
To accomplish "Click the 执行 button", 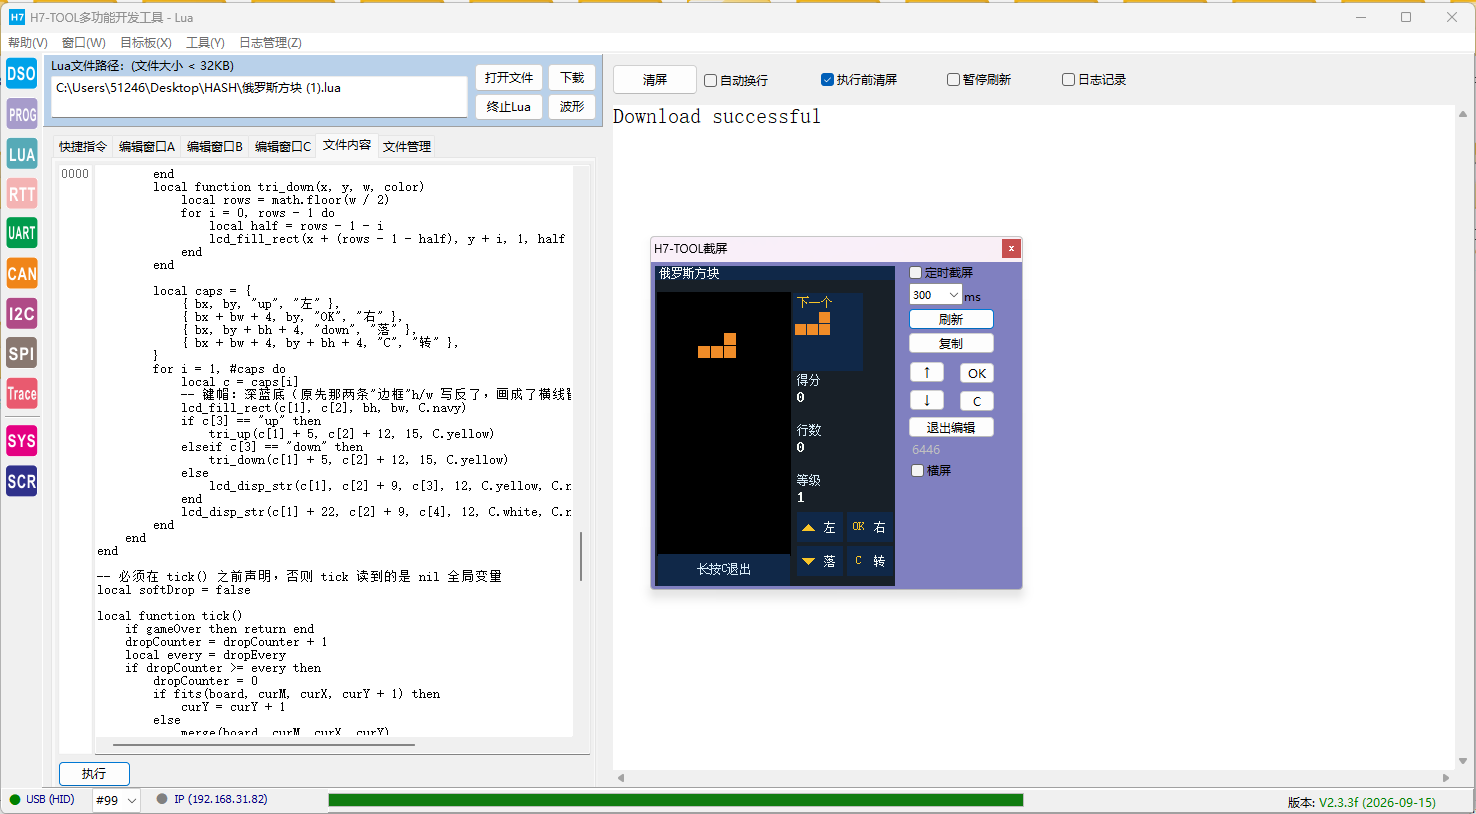I will coord(94,773).
